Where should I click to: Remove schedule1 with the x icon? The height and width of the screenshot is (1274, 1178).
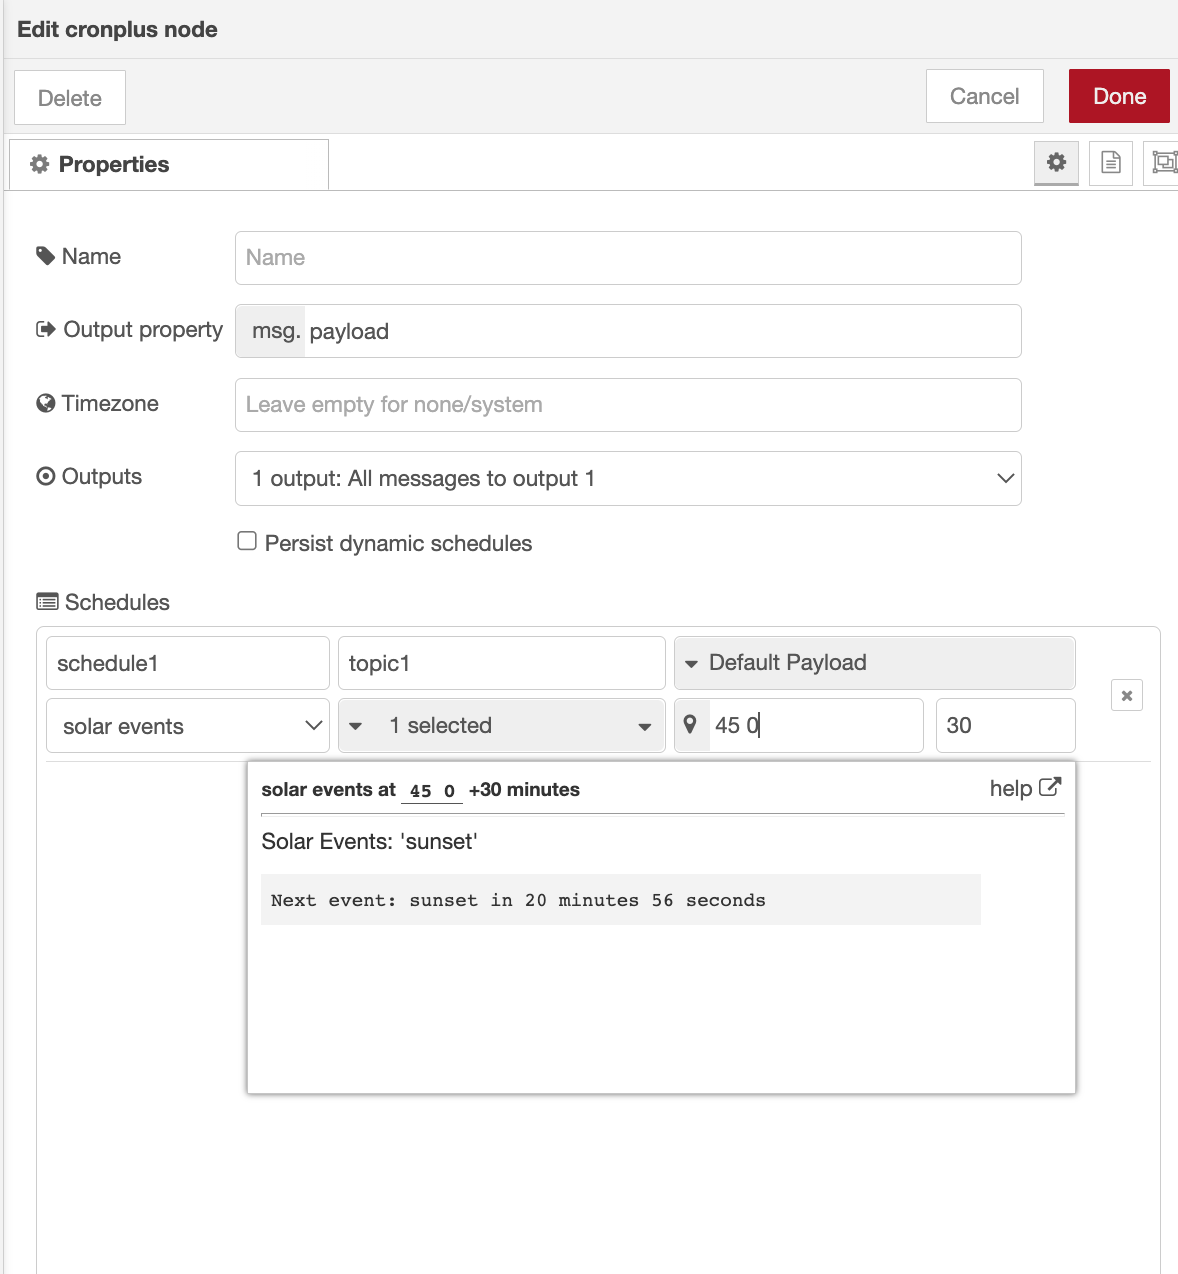pos(1126,696)
